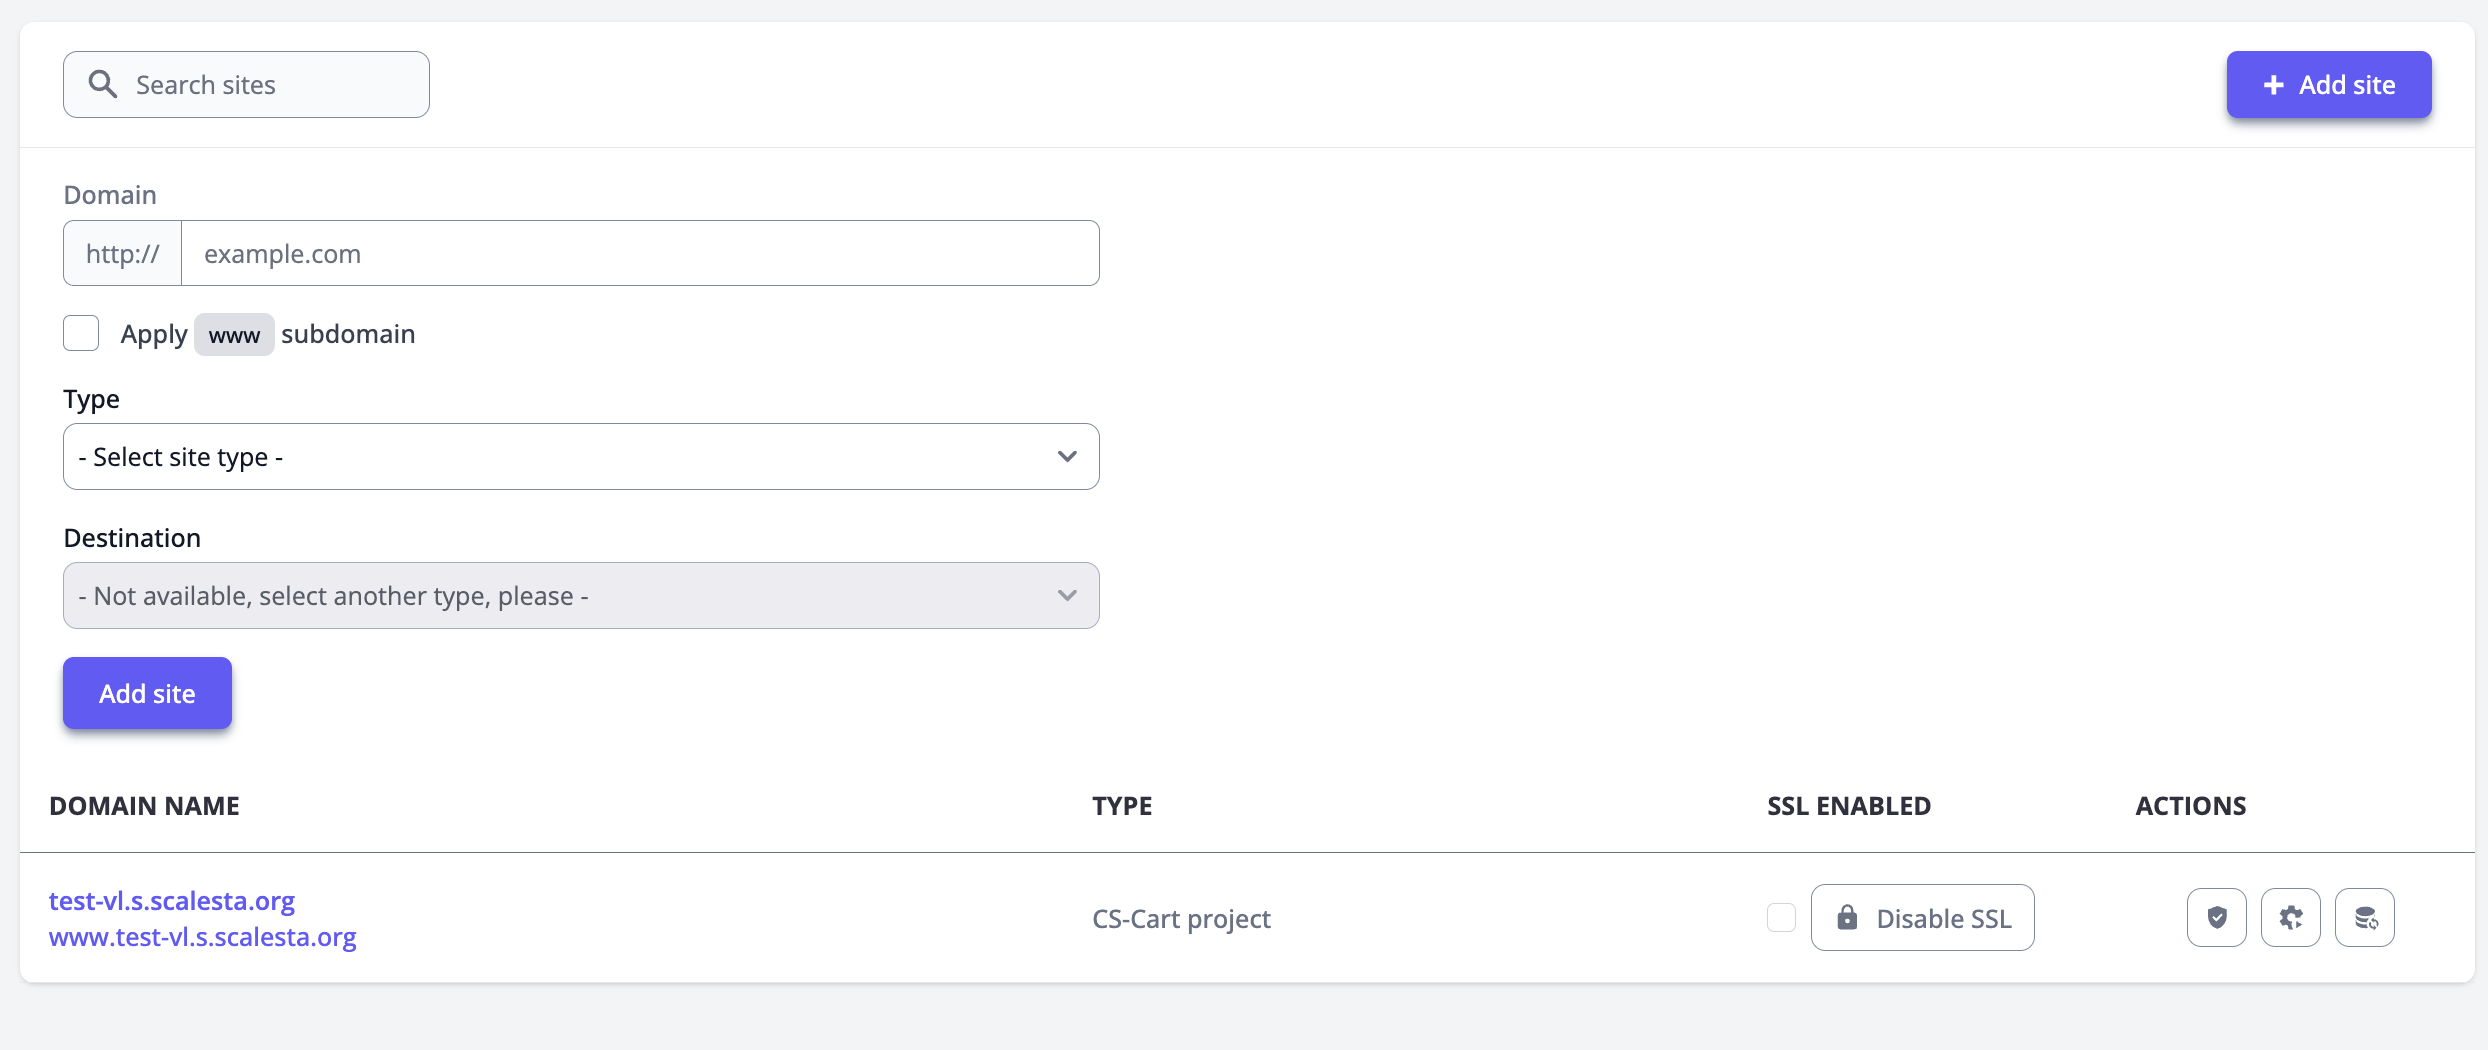This screenshot has width=2488, height=1050.
Task: Click the TYPE column header in table
Action: tap(1122, 806)
